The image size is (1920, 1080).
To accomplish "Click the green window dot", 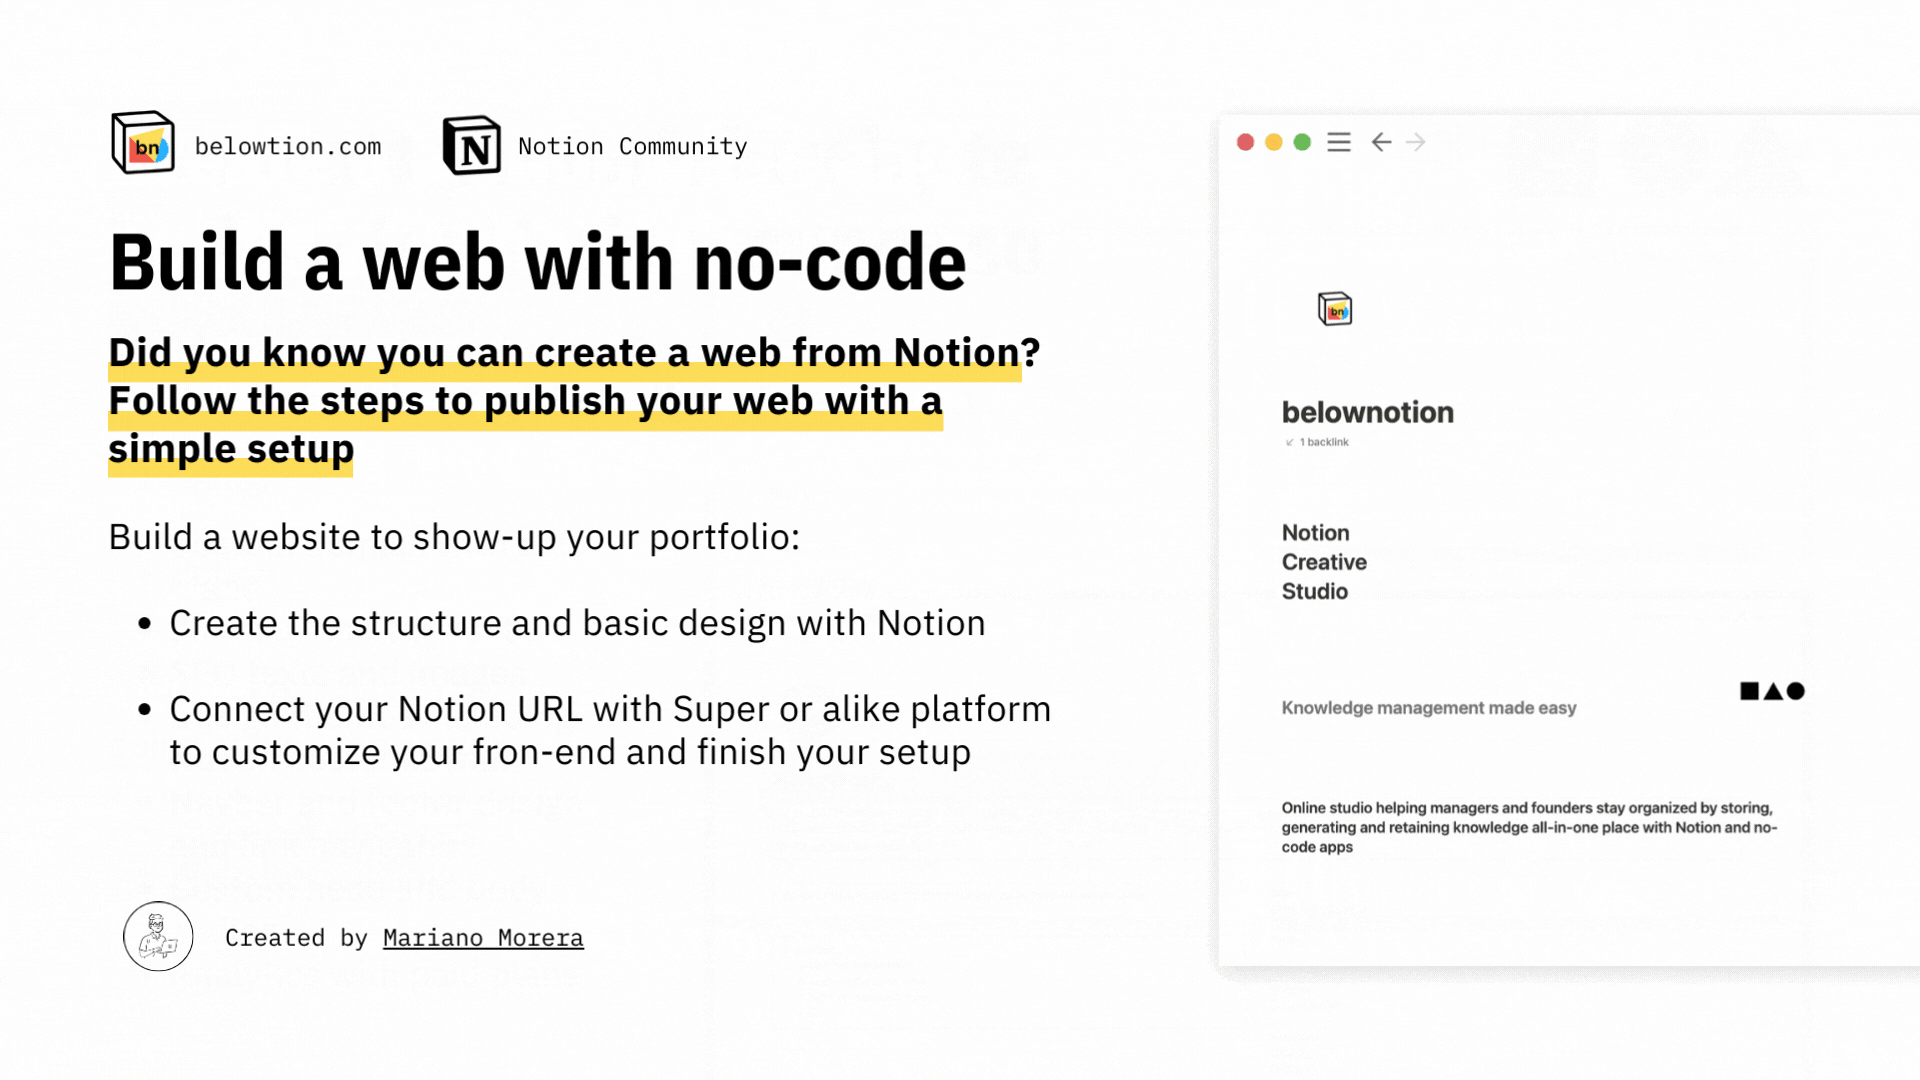I will pos(1302,142).
